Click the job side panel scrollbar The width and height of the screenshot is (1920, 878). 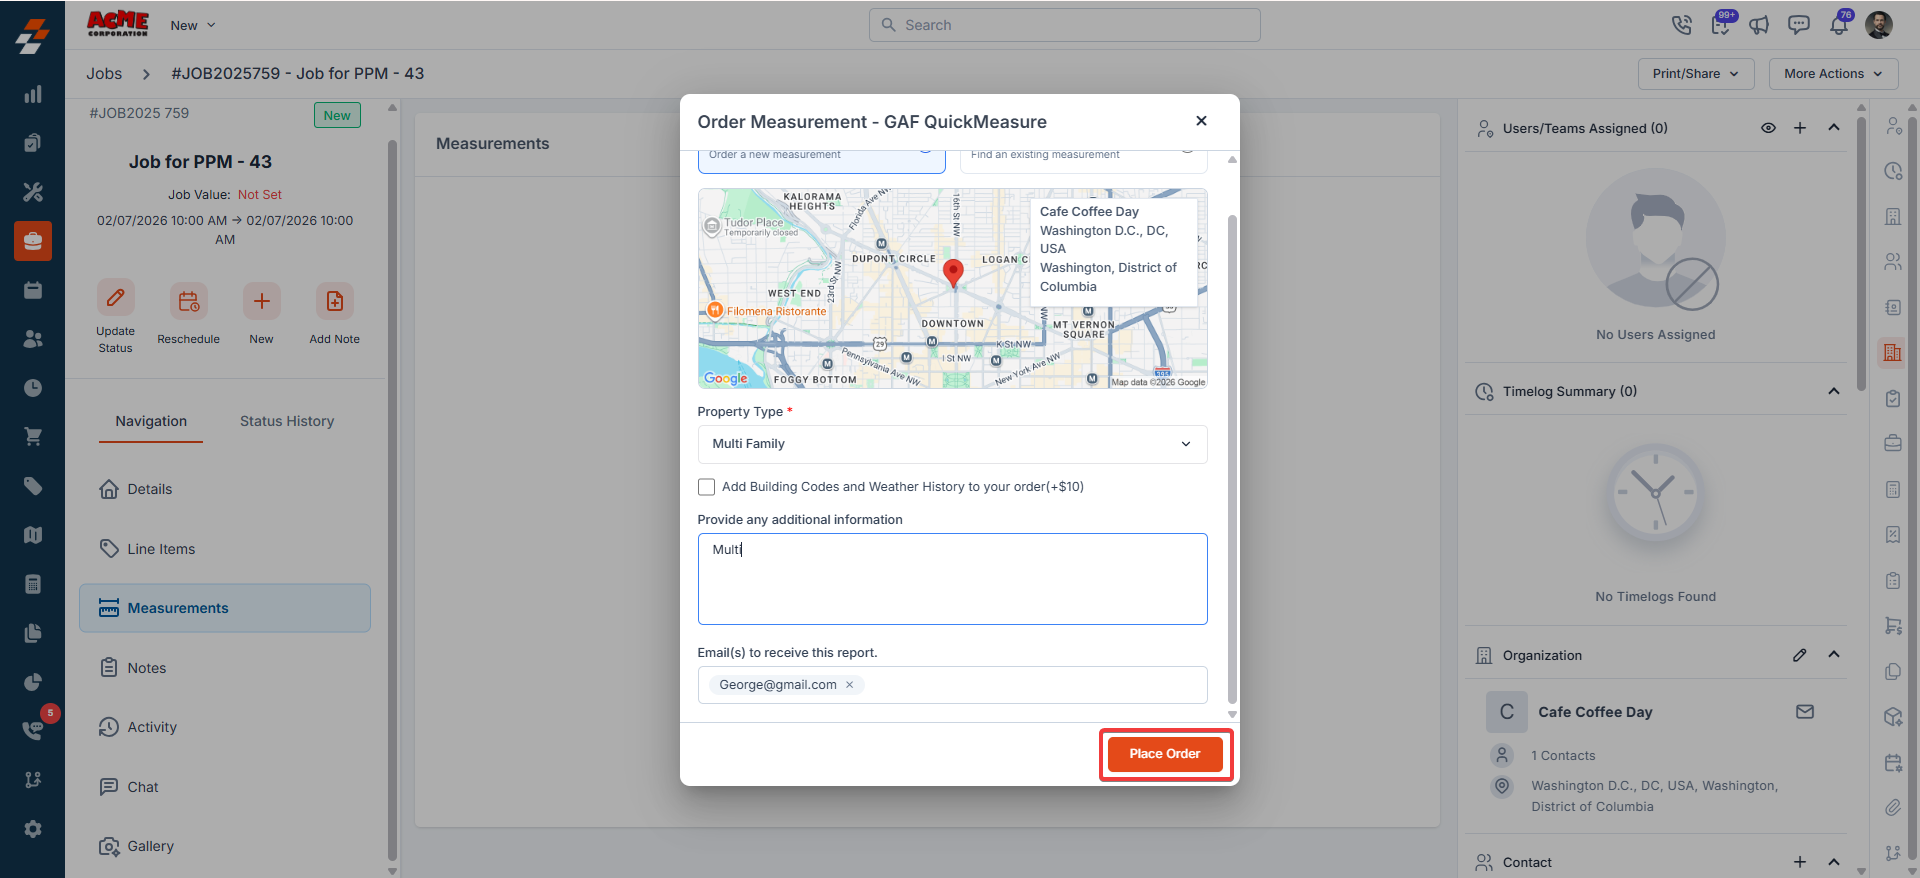point(392,500)
